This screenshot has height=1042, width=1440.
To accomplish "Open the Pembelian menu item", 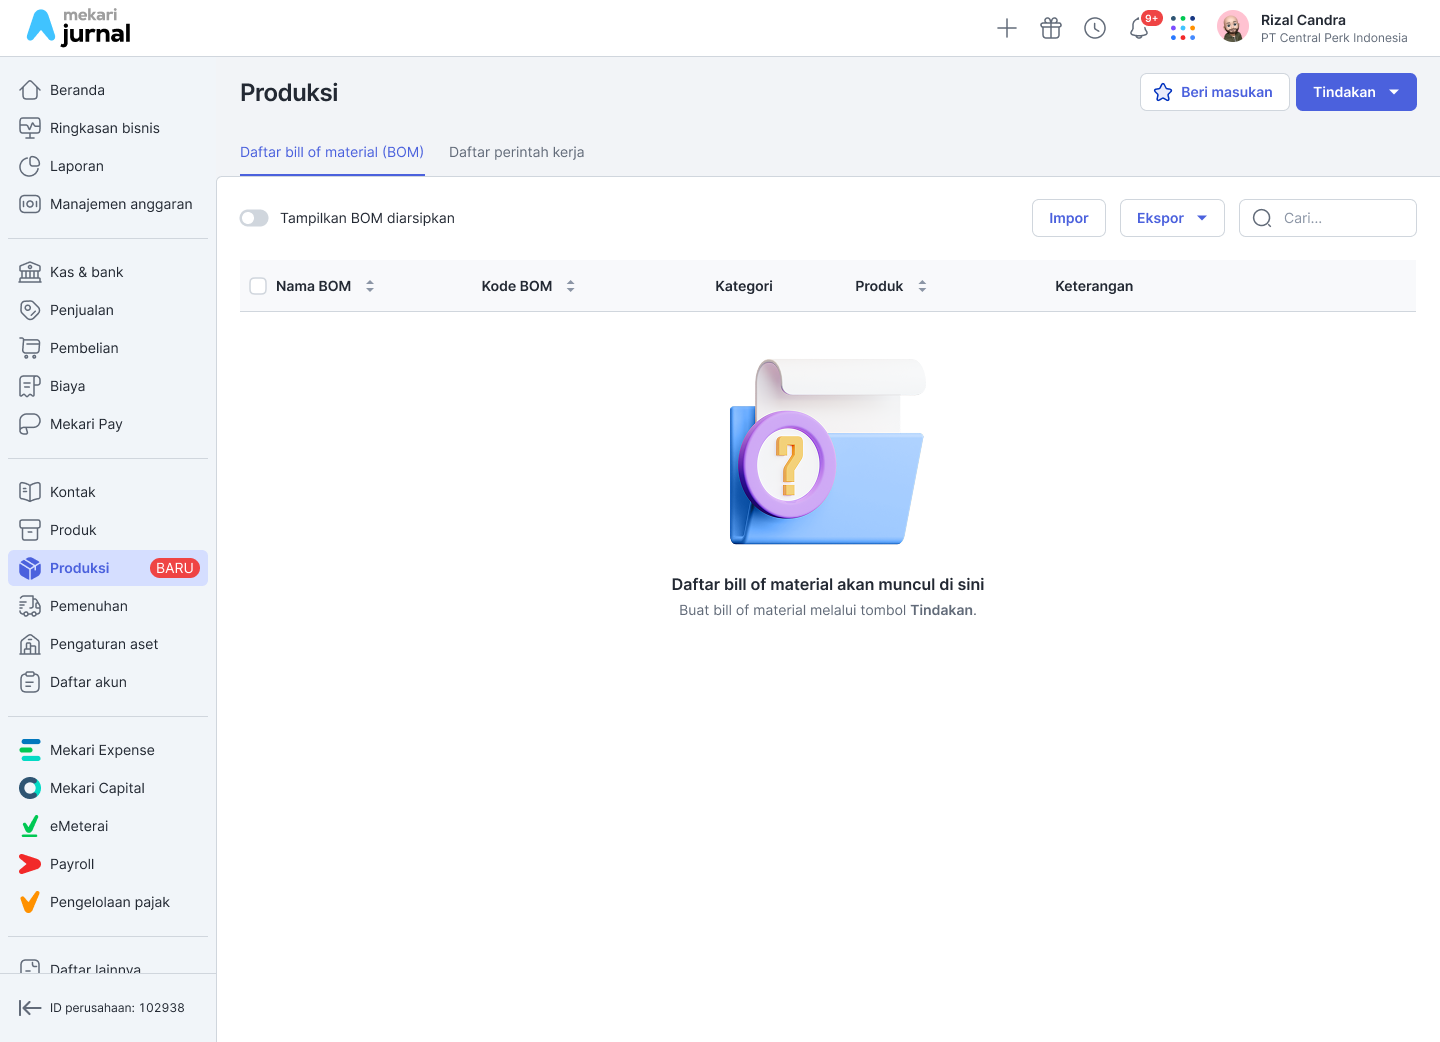I will tap(108, 348).
